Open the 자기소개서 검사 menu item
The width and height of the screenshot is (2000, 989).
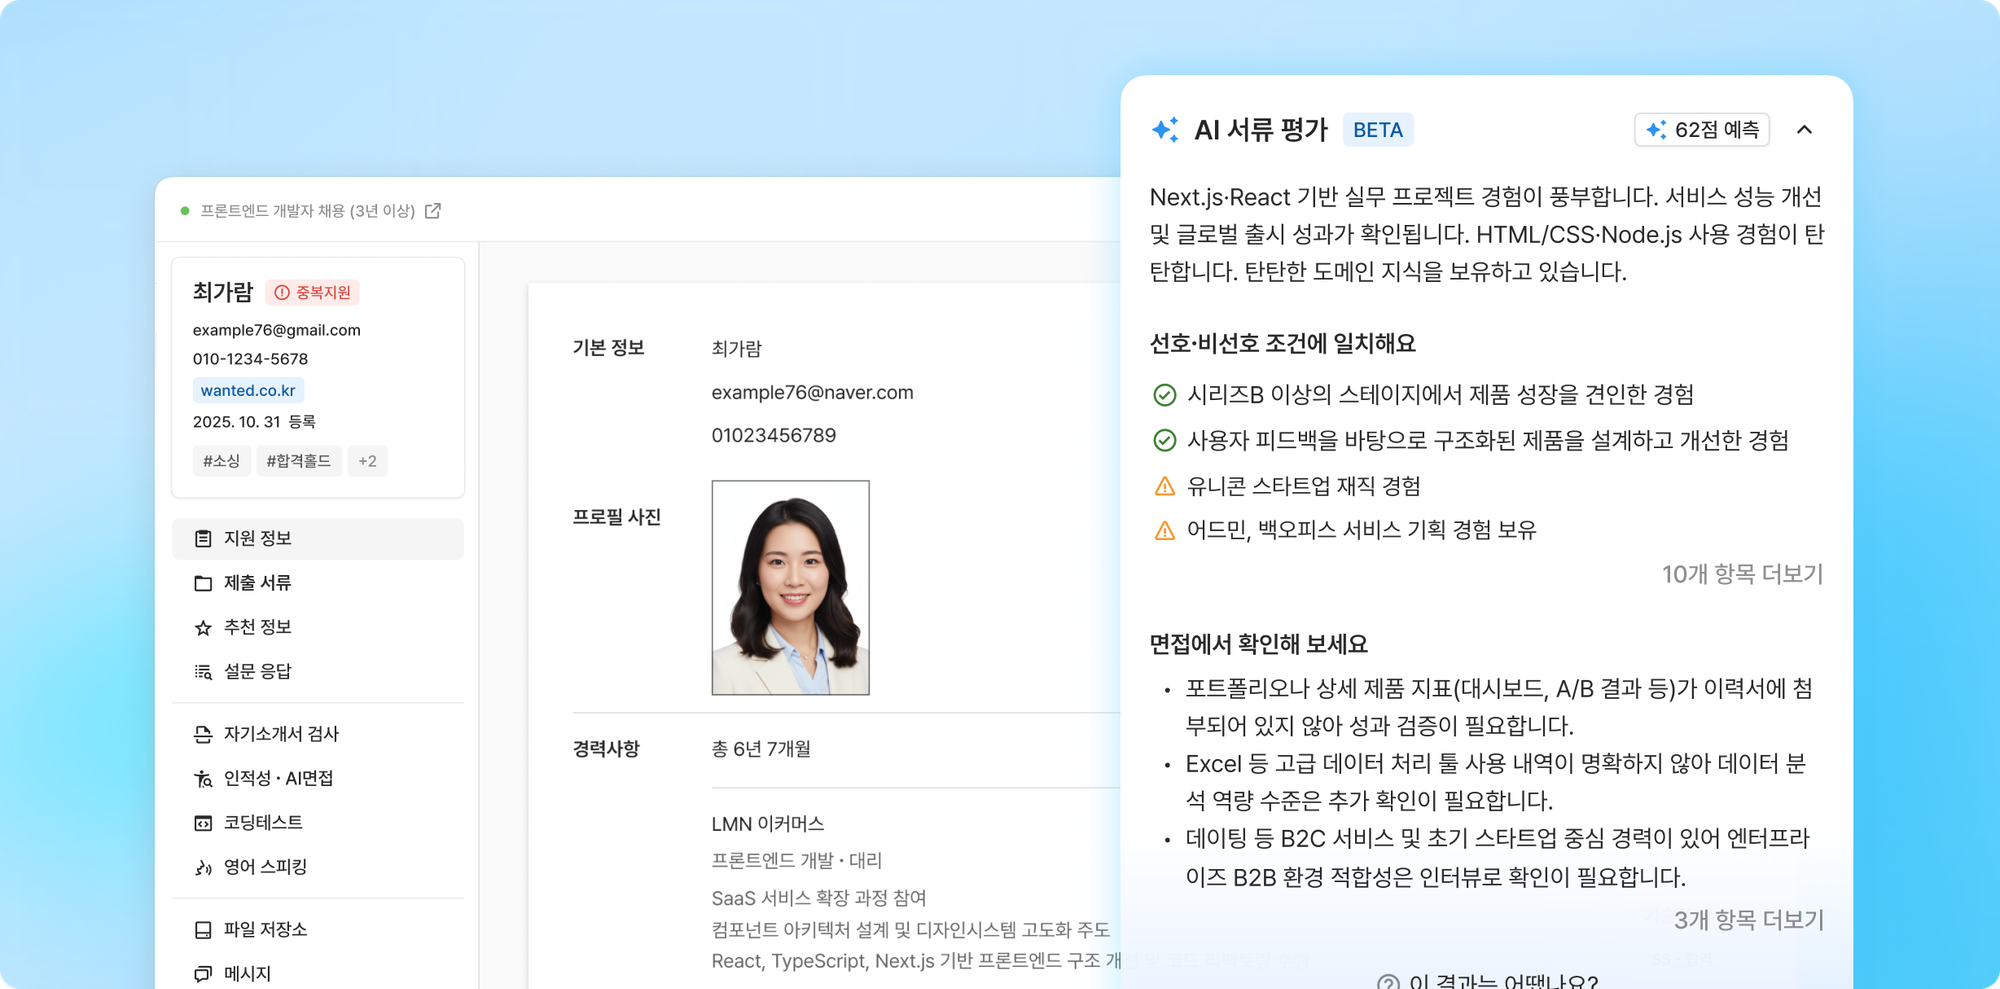tap(318, 735)
